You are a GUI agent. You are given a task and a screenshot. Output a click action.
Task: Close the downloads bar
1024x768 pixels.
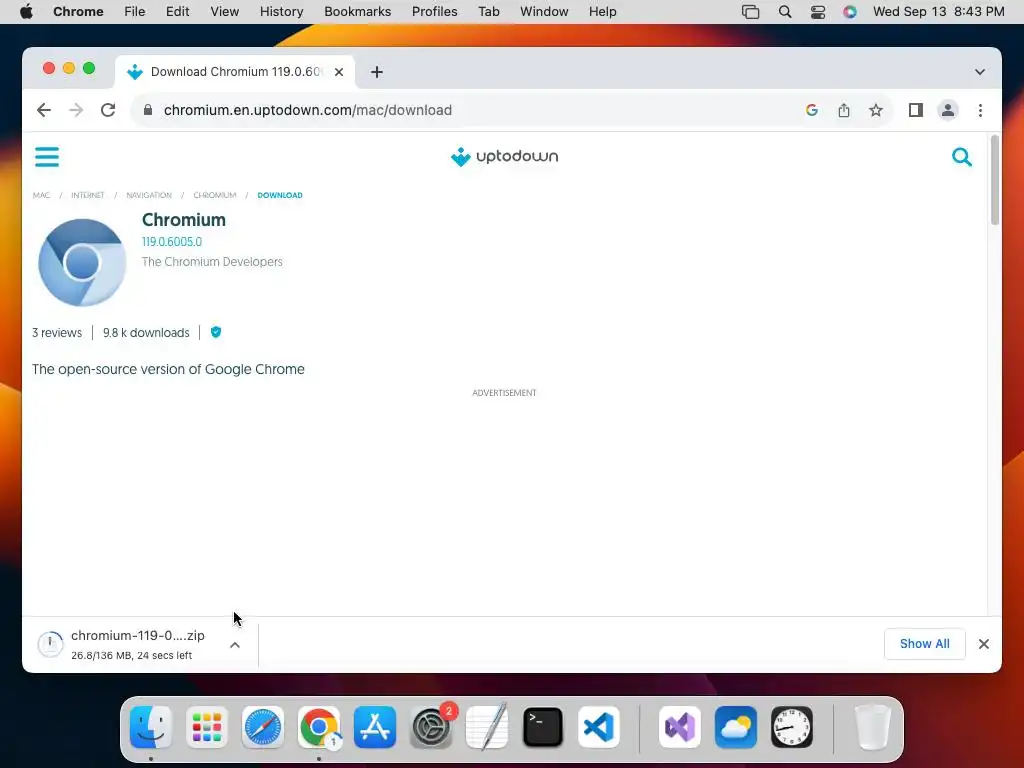point(984,644)
